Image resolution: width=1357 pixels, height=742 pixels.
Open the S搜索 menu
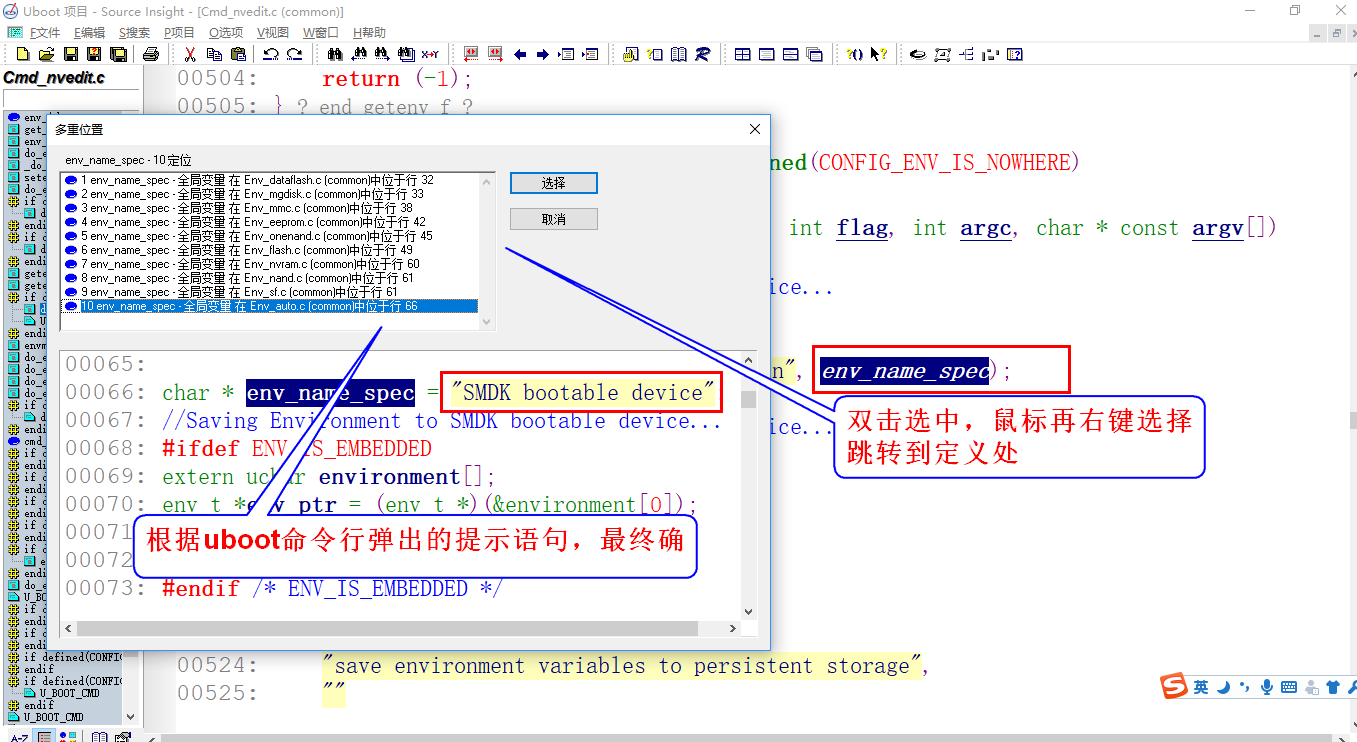click(x=135, y=33)
